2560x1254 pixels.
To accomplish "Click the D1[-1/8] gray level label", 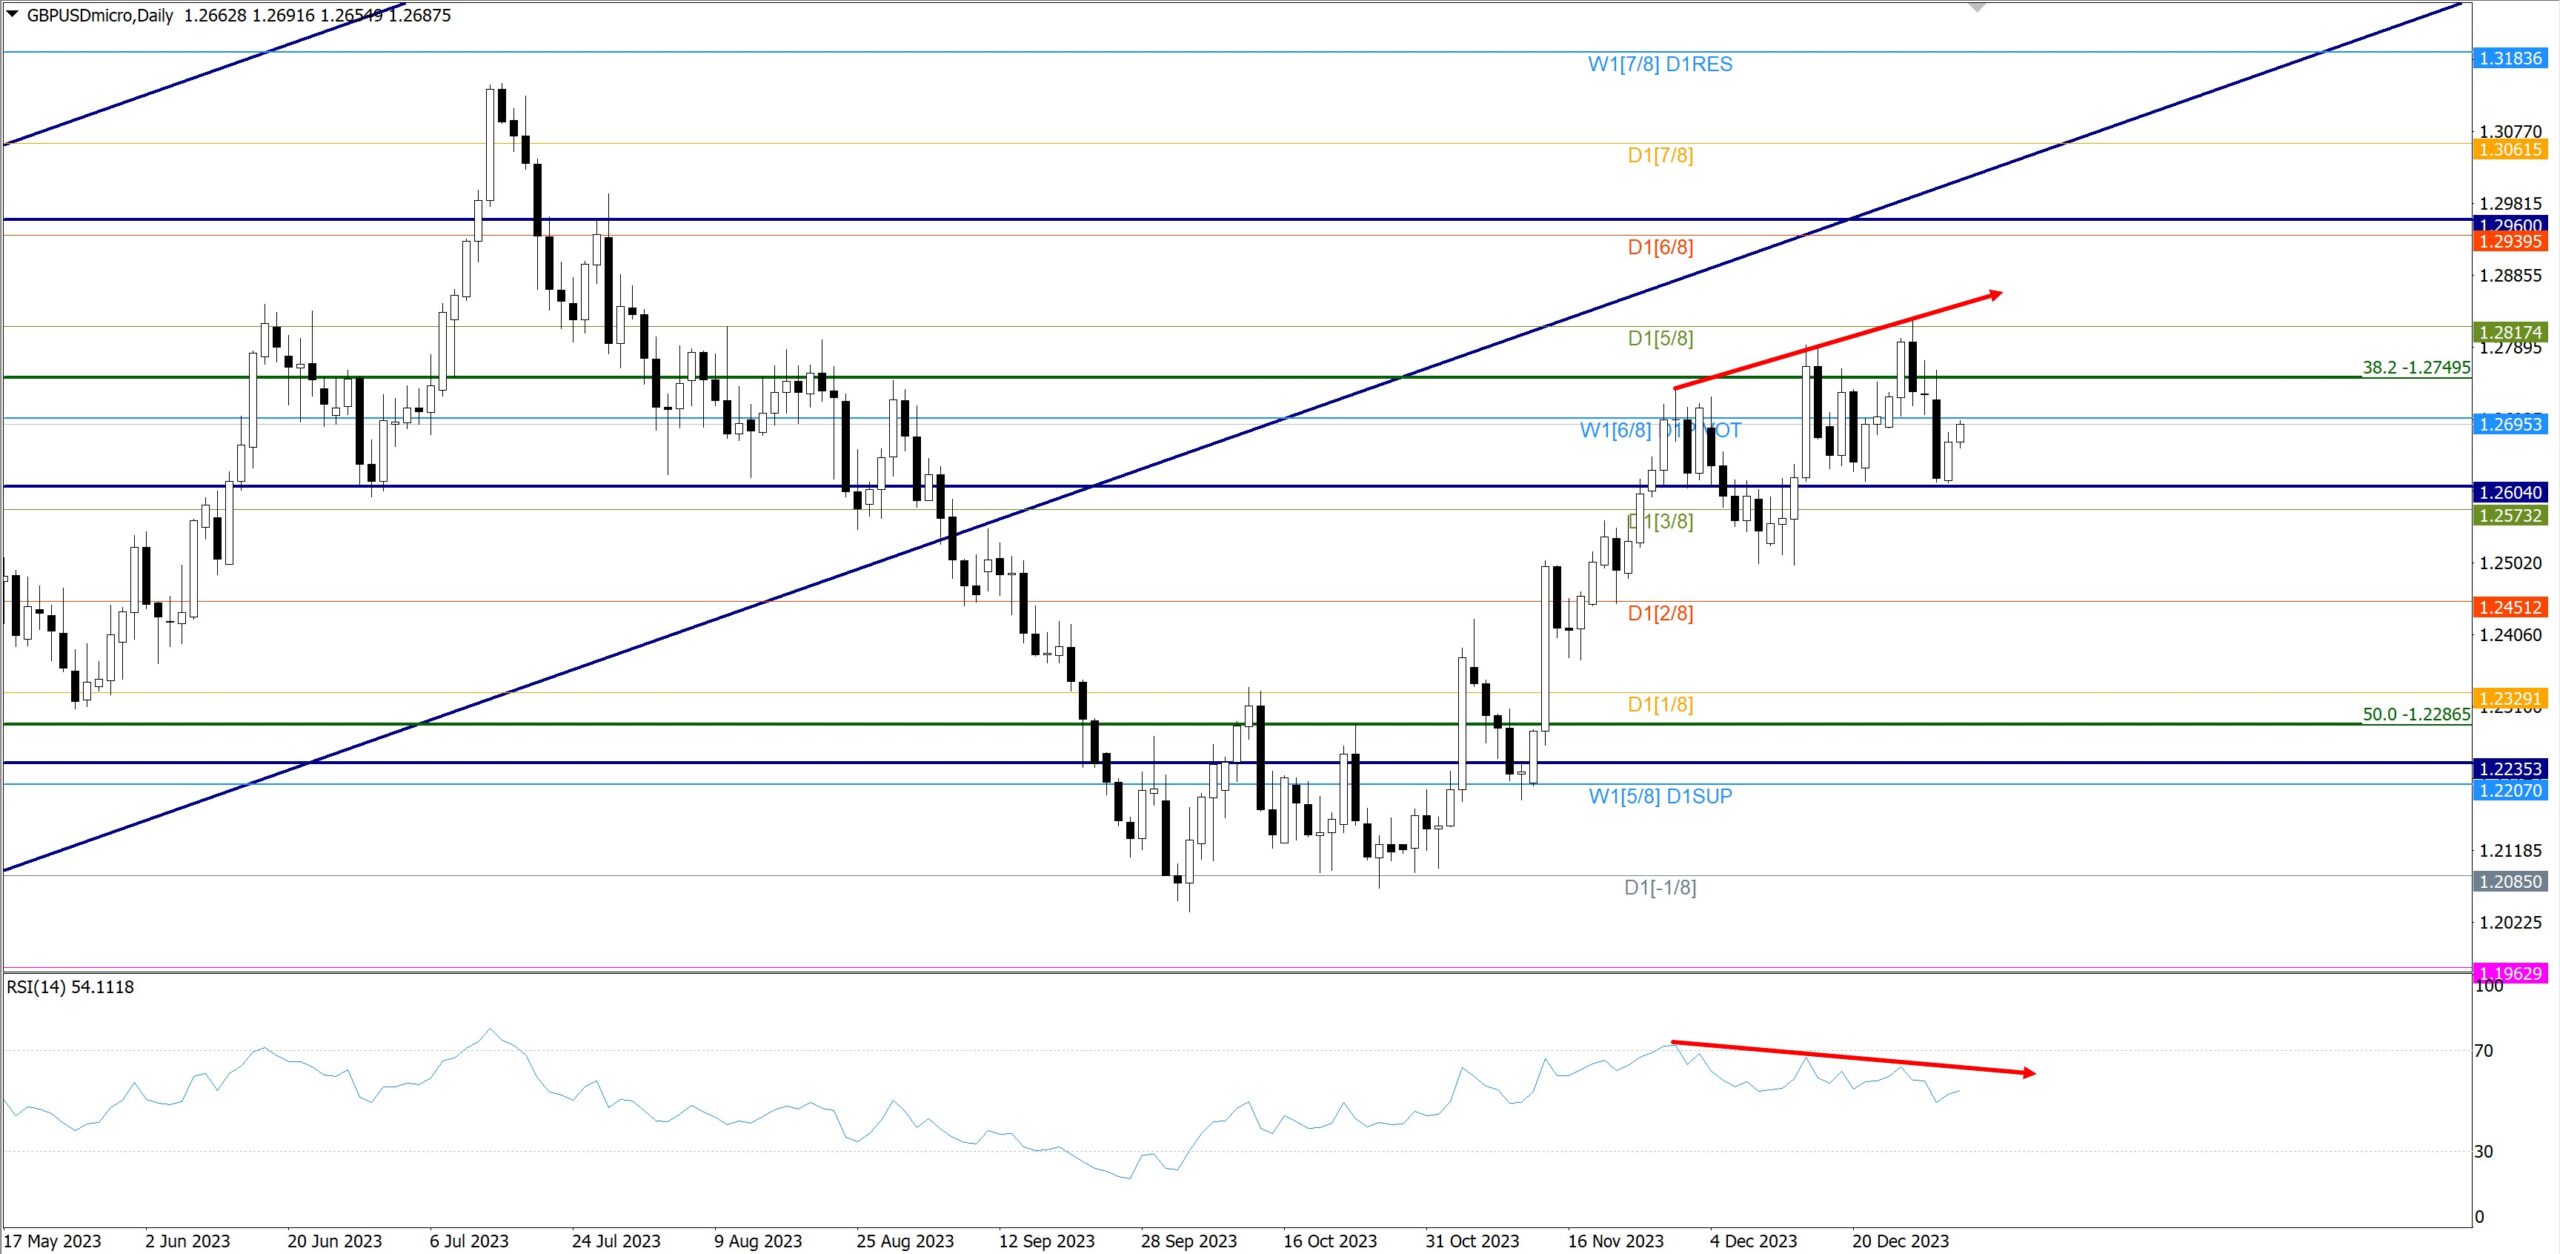I will [x=1659, y=887].
